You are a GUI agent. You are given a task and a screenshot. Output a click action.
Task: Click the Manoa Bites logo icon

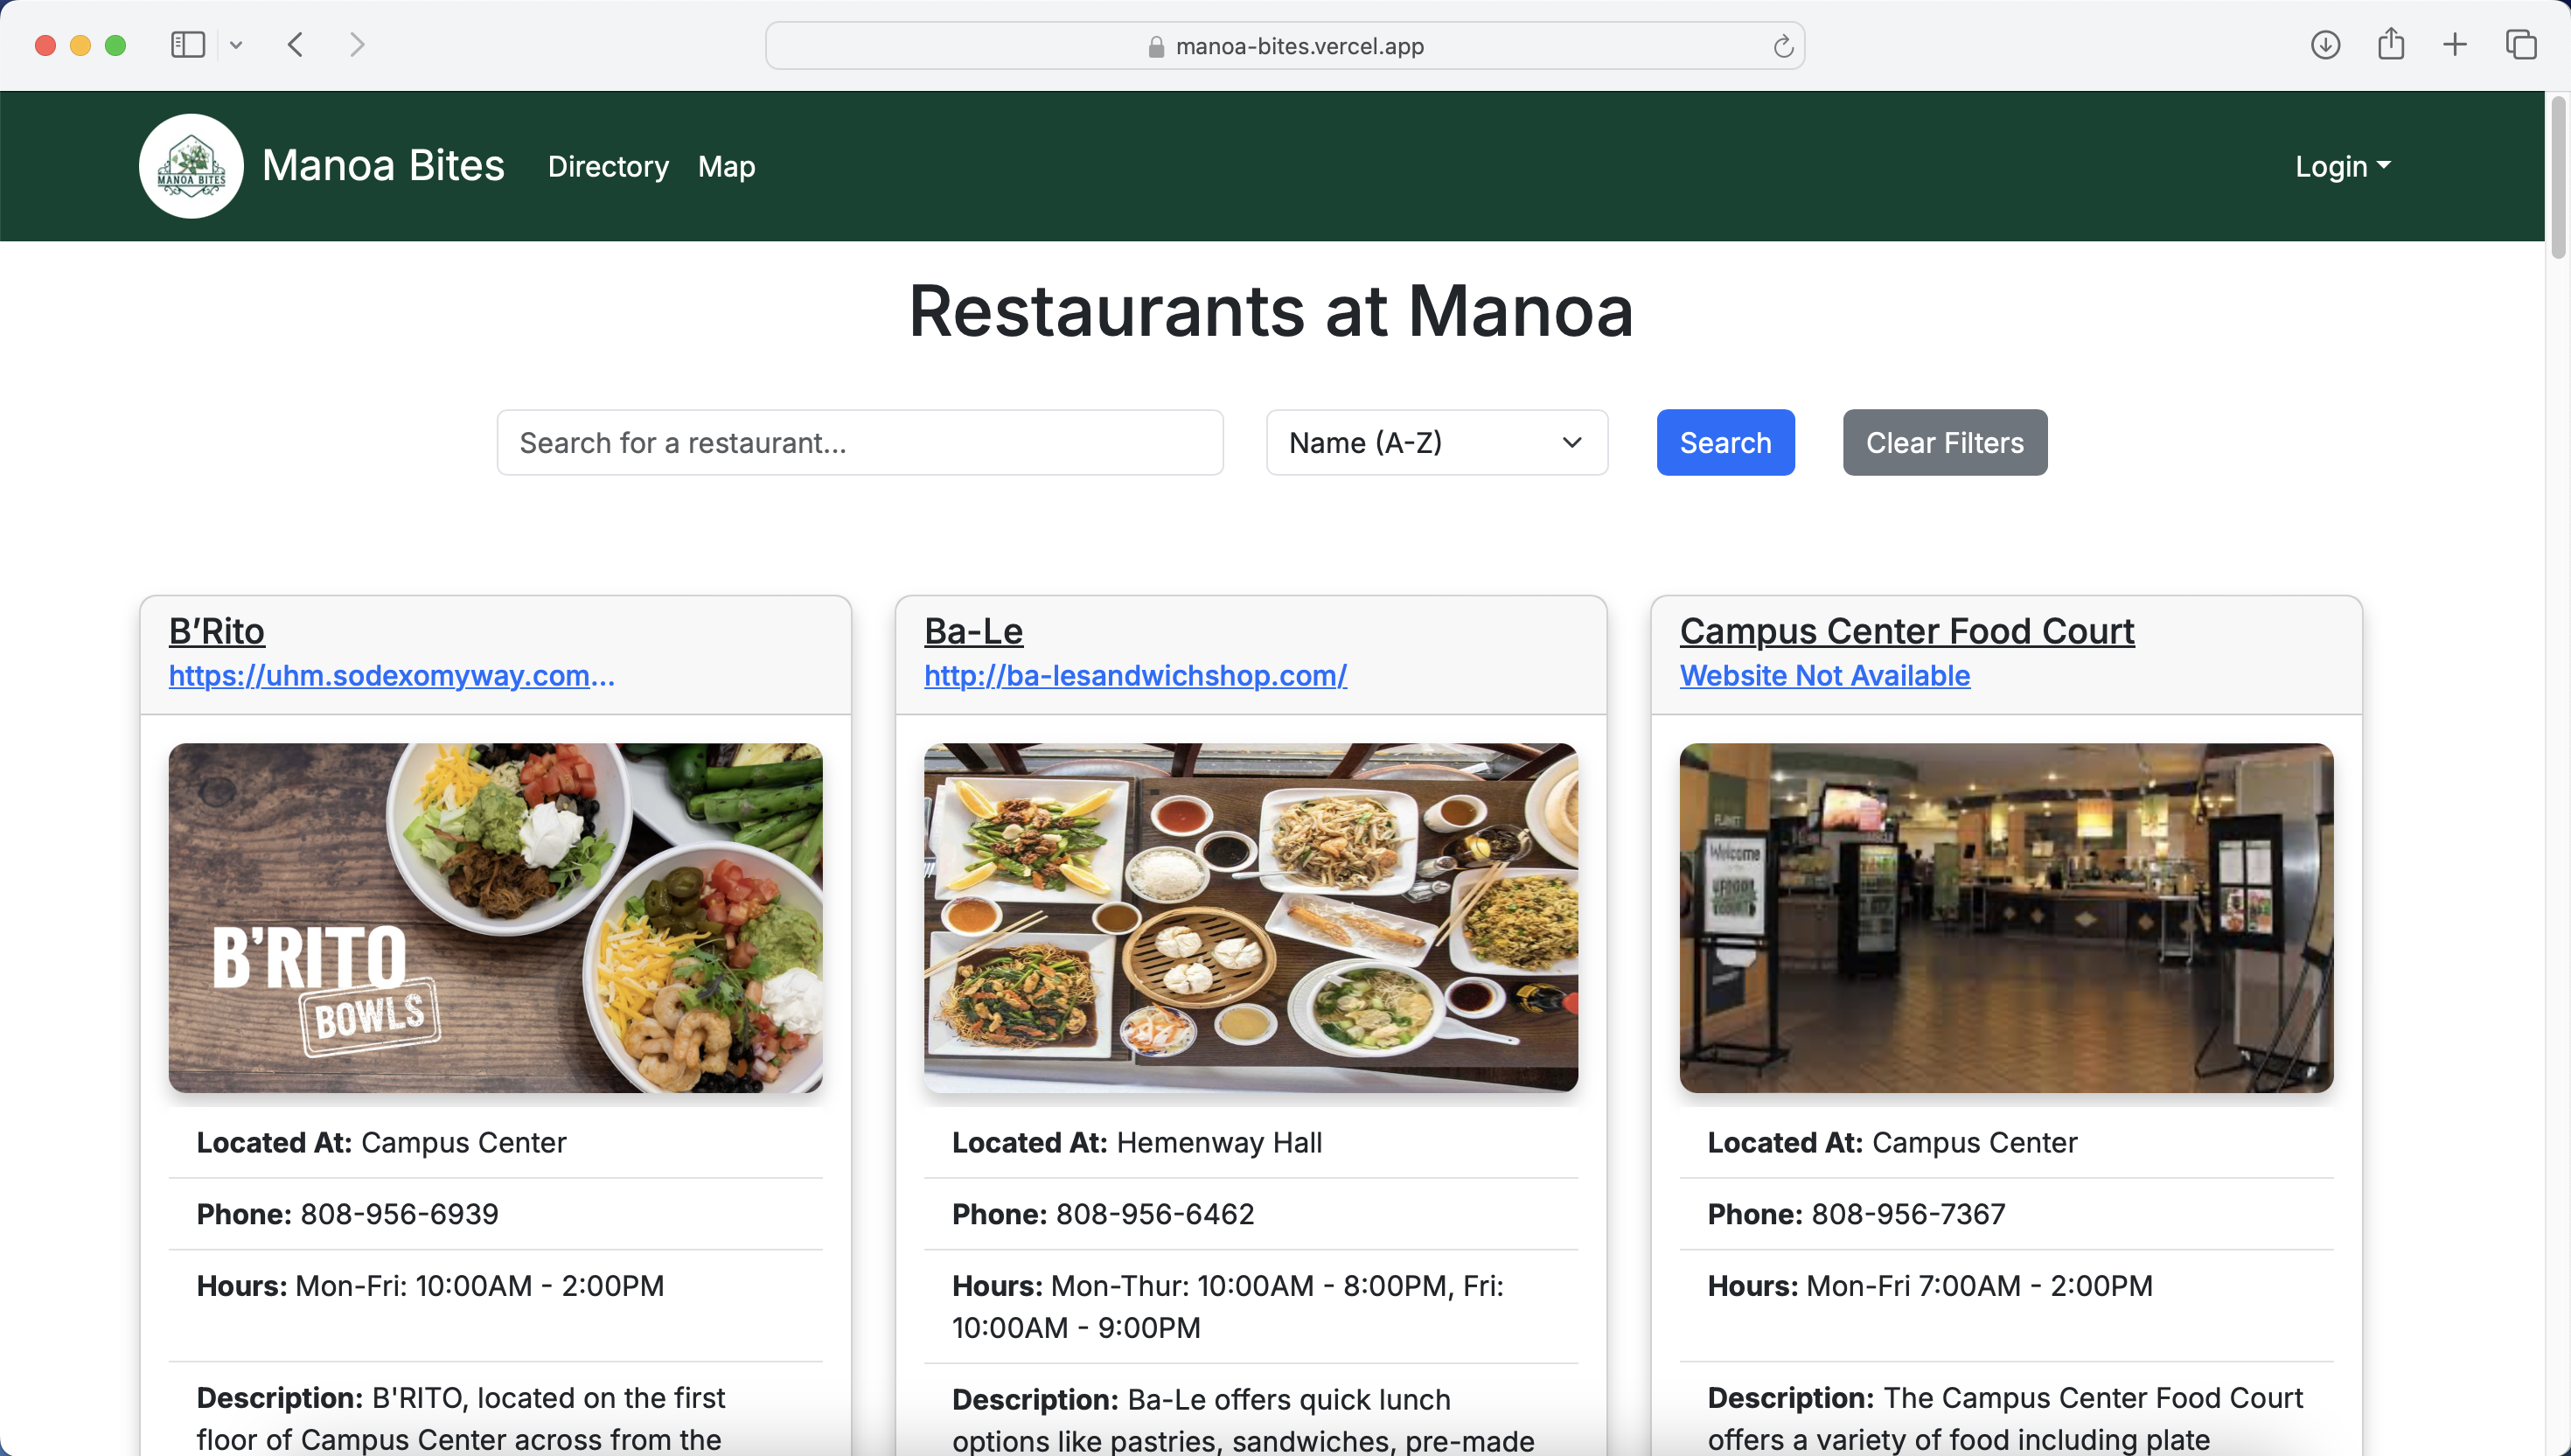[x=191, y=166]
